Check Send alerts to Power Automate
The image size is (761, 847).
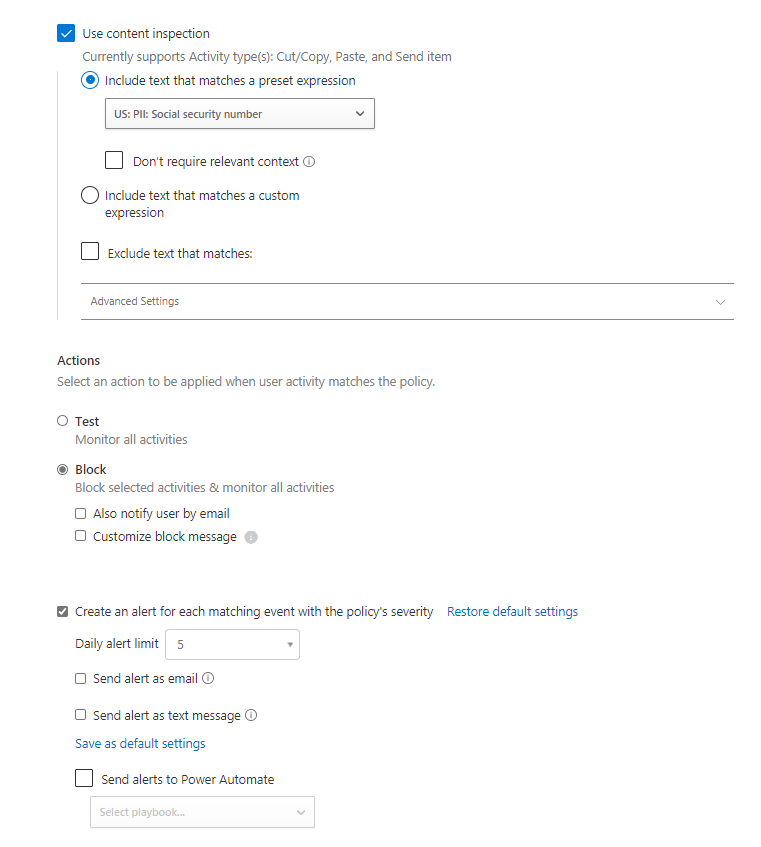[84, 778]
